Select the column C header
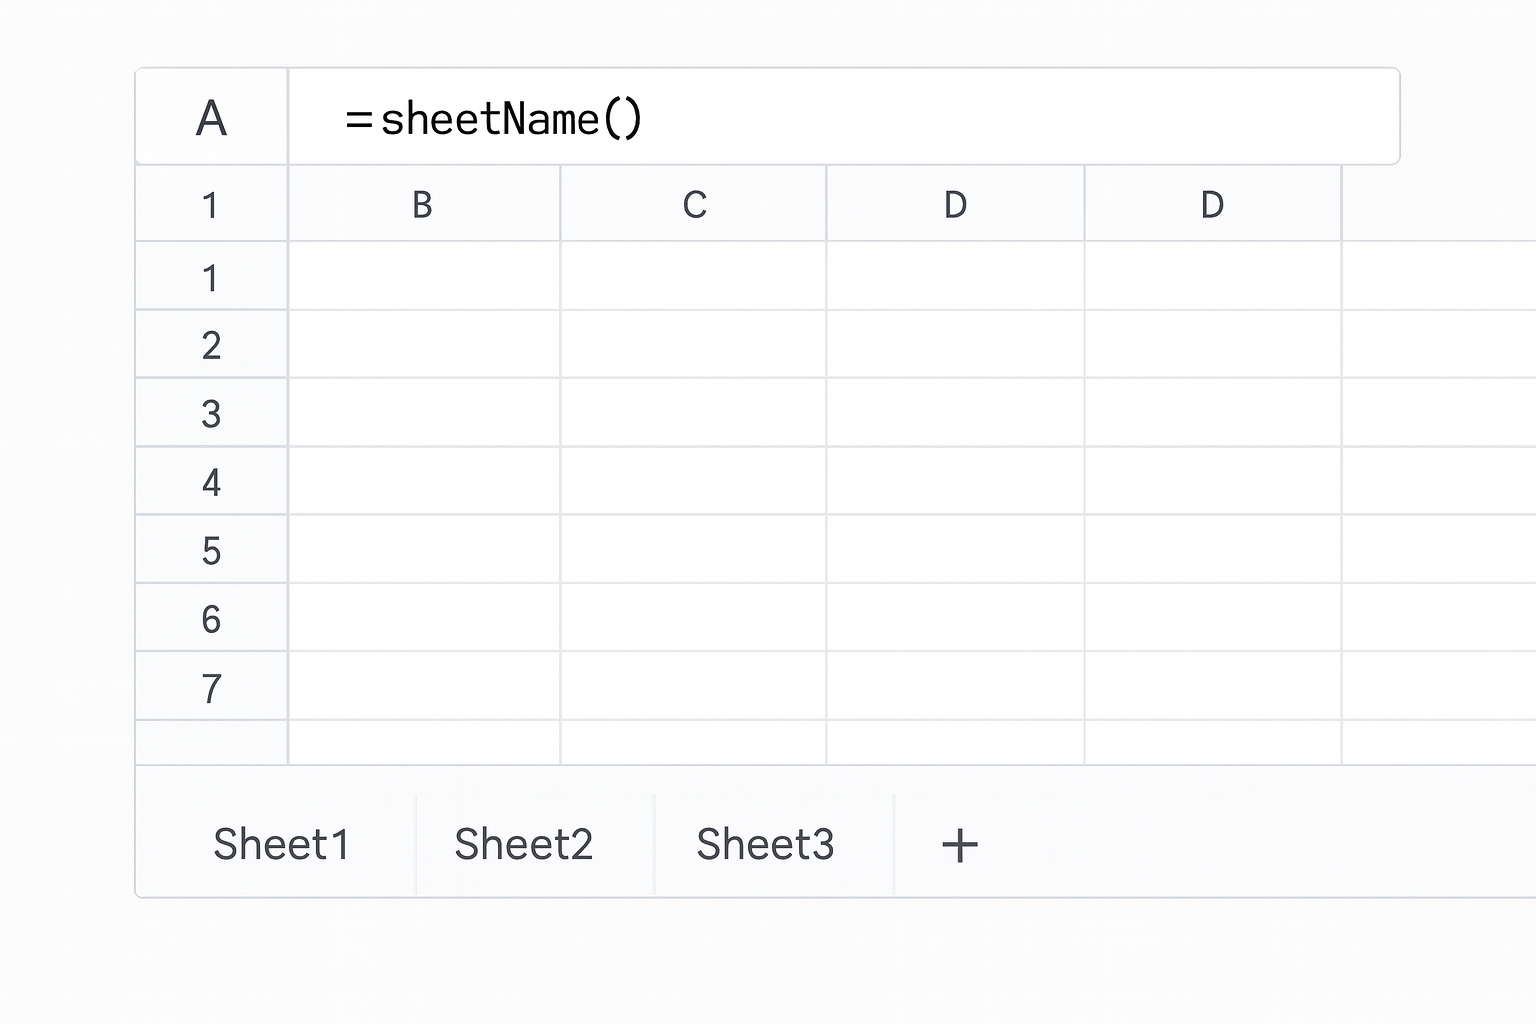The height and width of the screenshot is (1024, 1536). [x=694, y=205]
